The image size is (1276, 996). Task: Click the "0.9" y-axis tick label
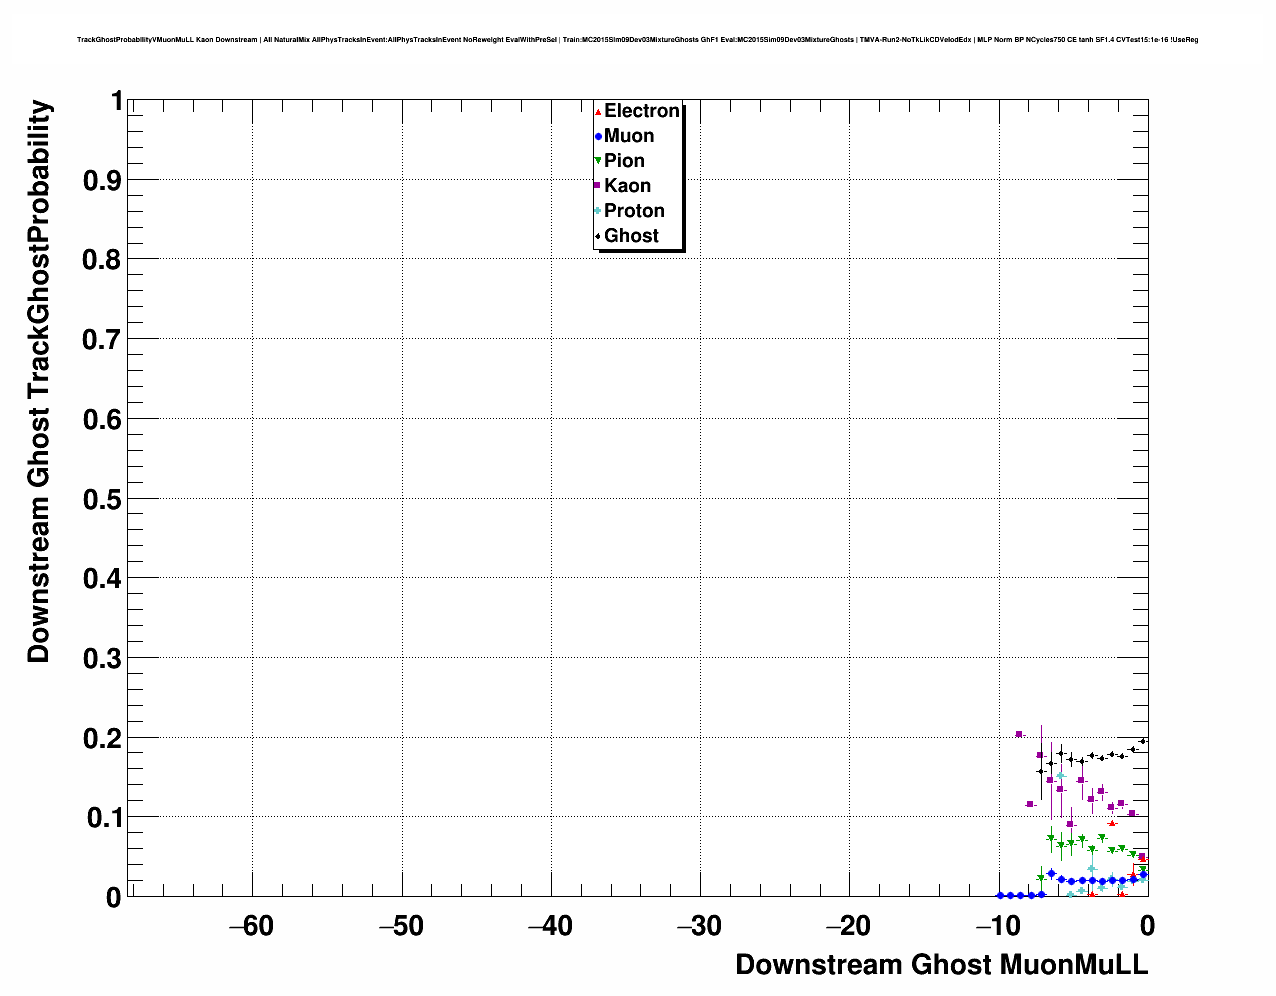tap(103, 180)
